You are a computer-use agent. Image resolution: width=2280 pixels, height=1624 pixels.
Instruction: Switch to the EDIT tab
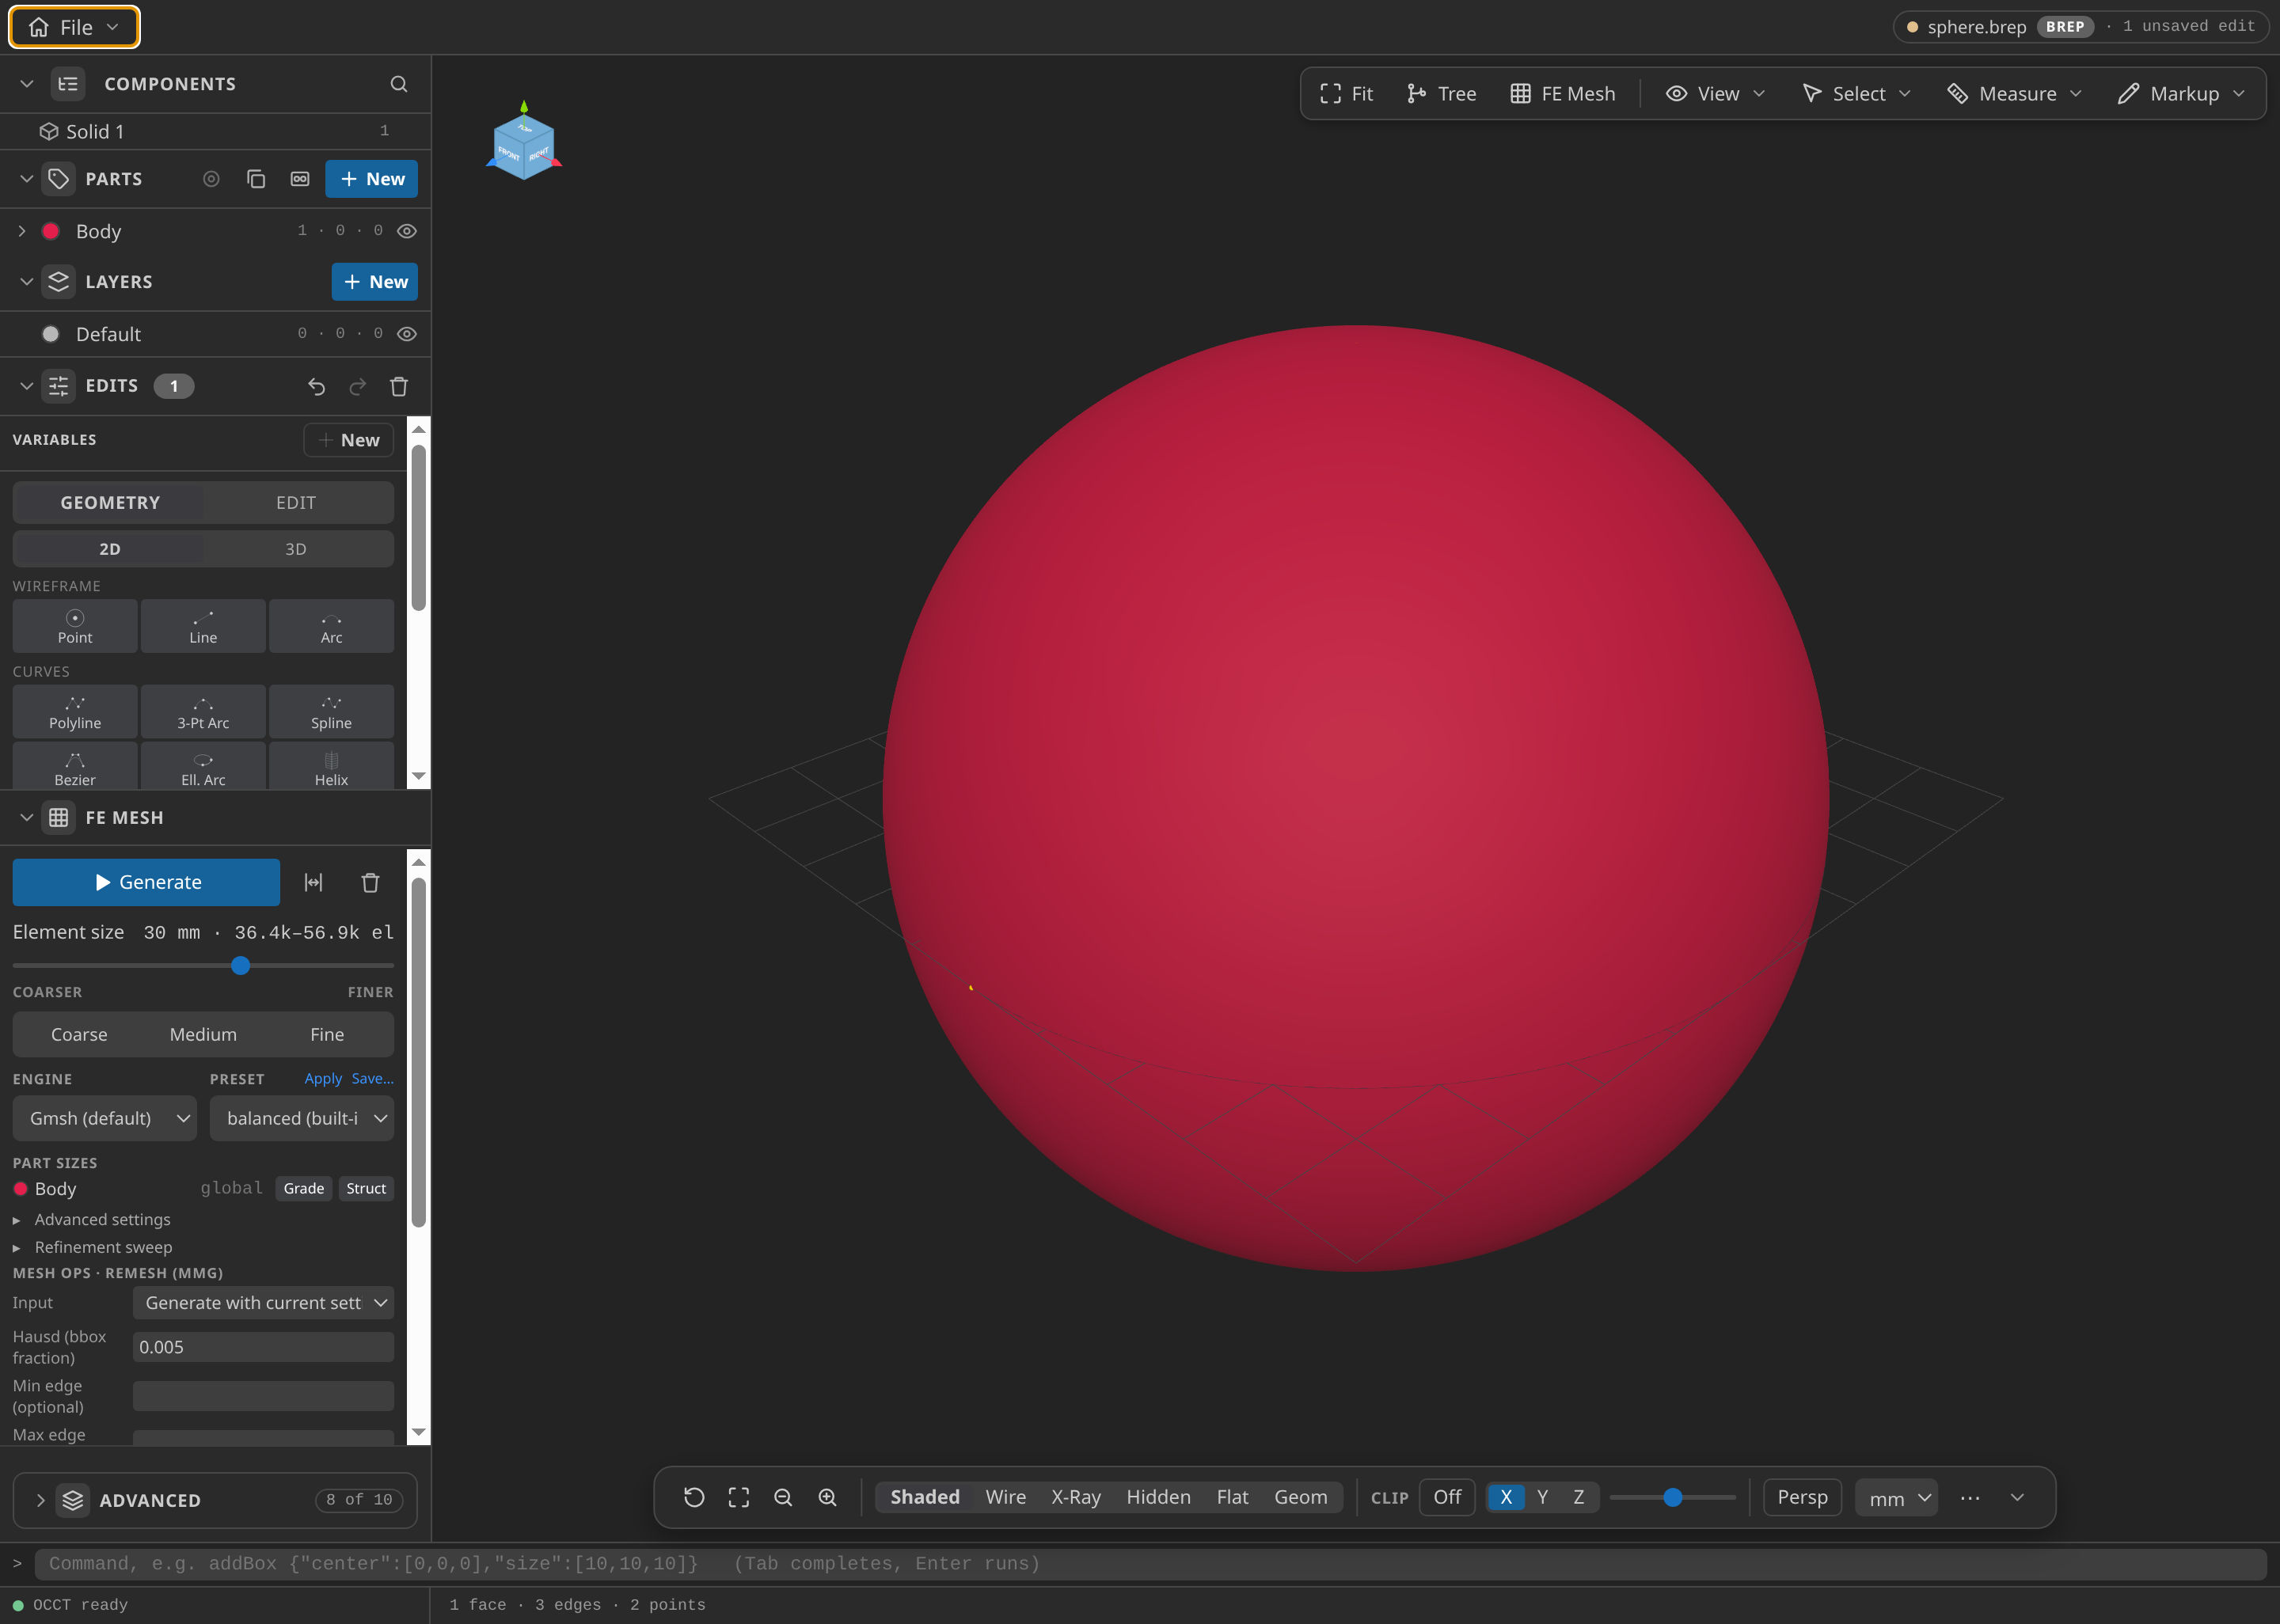tap(296, 503)
